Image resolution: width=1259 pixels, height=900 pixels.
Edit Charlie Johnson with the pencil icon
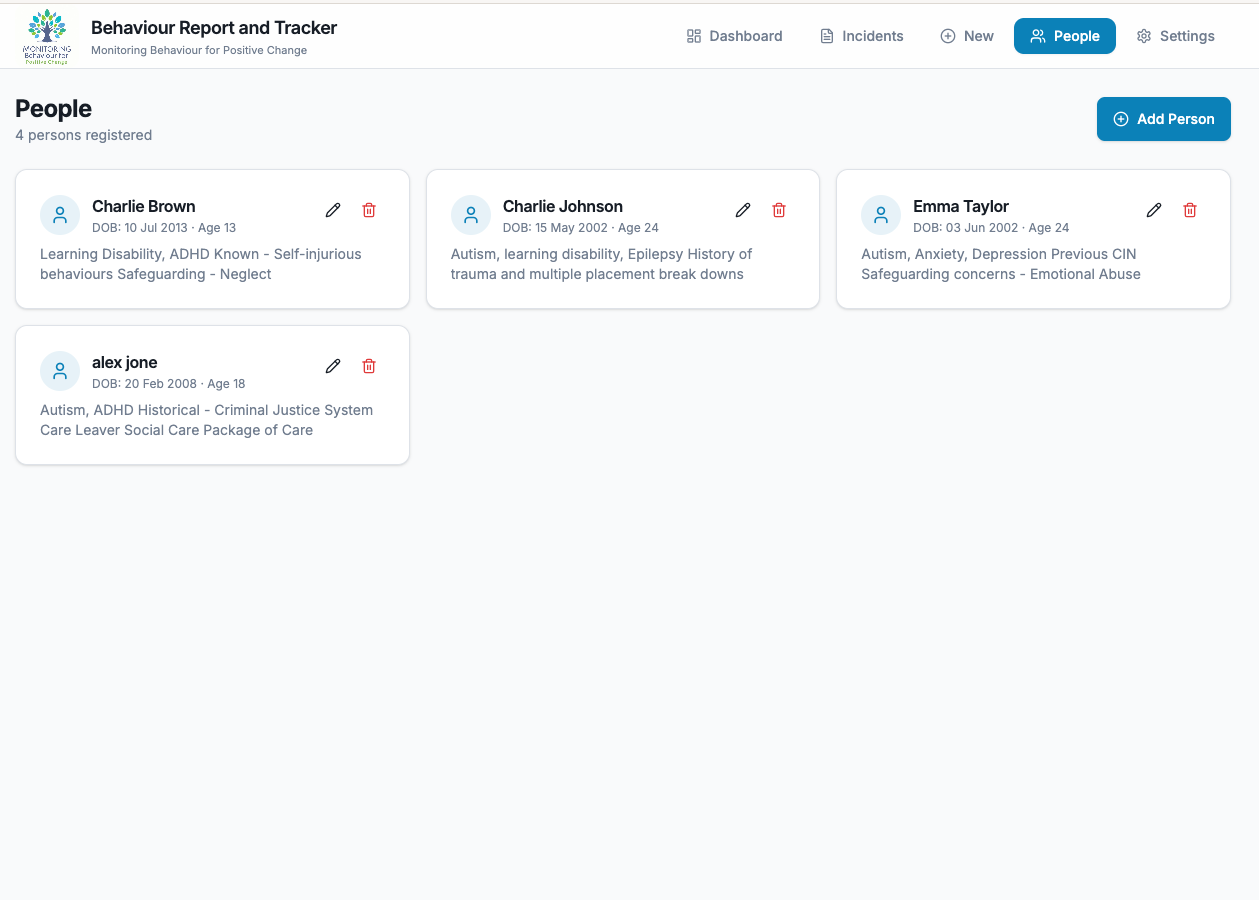(743, 210)
